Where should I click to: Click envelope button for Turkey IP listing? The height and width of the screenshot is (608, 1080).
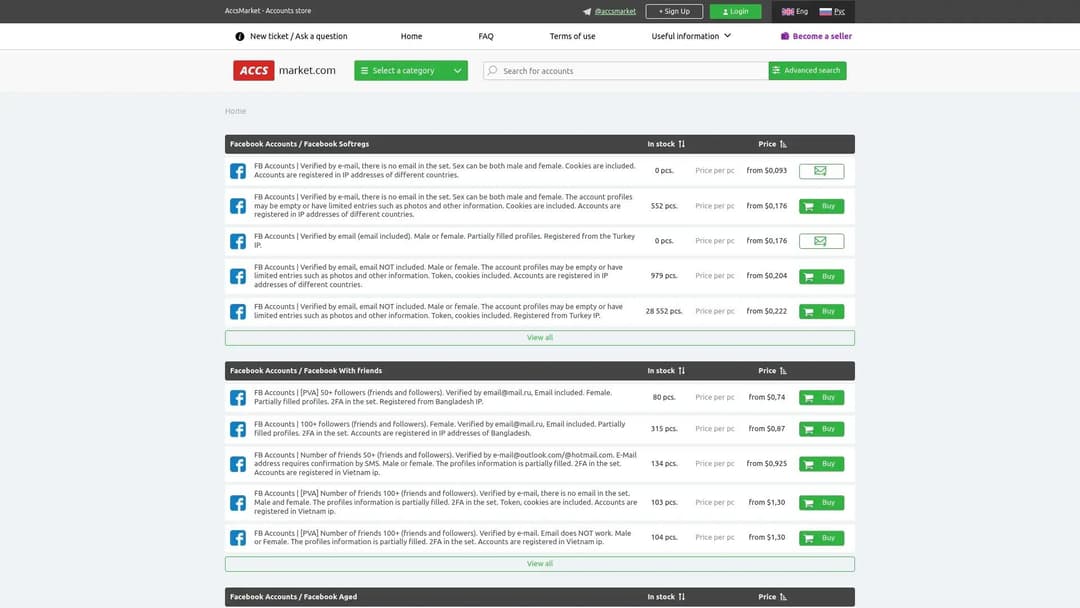click(x=821, y=241)
